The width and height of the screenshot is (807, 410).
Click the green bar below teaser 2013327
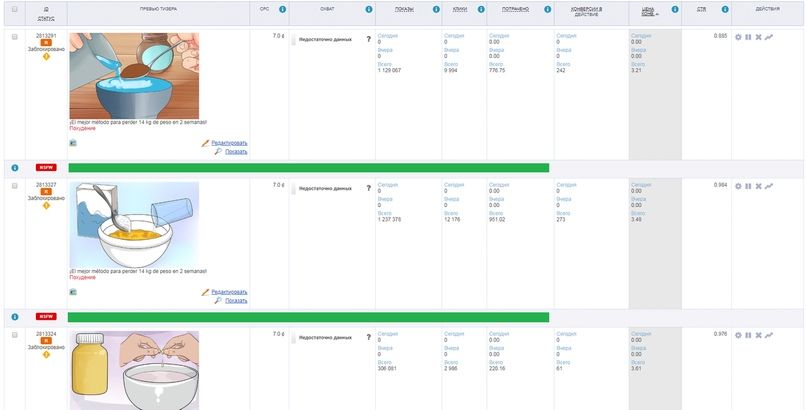point(309,317)
